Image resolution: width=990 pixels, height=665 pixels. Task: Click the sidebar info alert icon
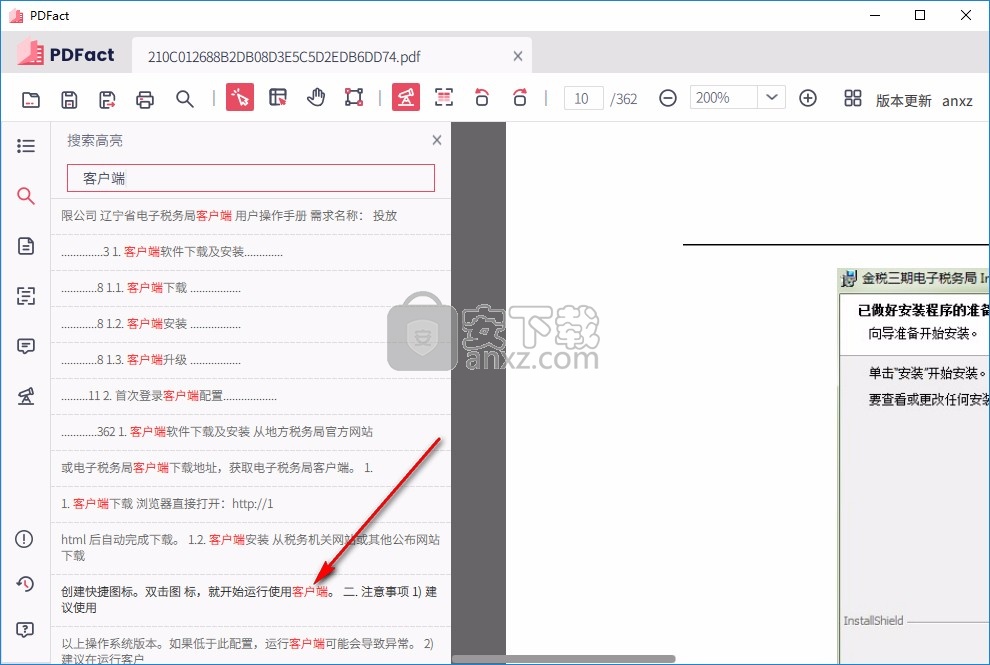click(24, 539)
